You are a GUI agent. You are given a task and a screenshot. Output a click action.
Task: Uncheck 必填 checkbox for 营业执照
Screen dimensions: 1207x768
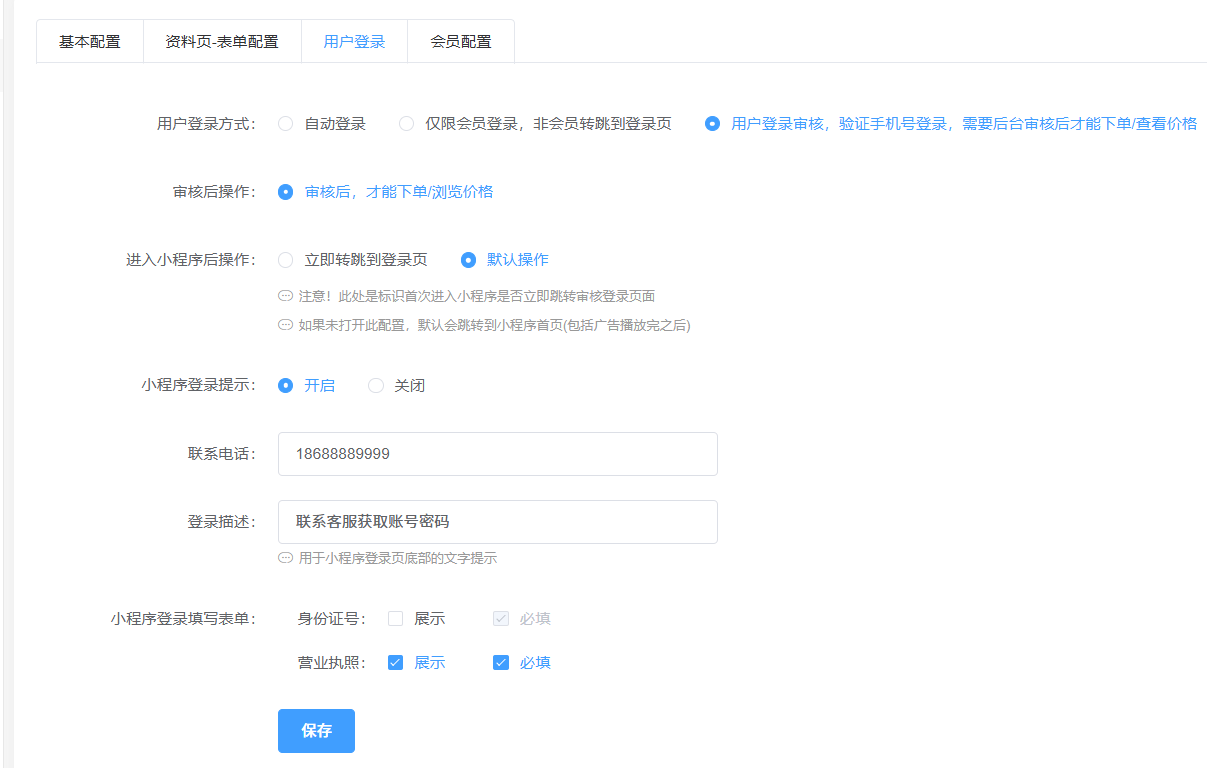[x=501, y=663]
